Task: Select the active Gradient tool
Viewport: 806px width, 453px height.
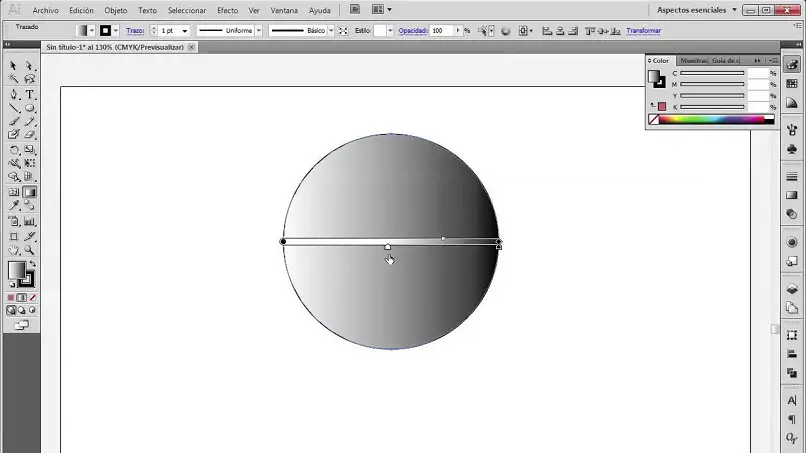Action: click(x=29, y=192)
